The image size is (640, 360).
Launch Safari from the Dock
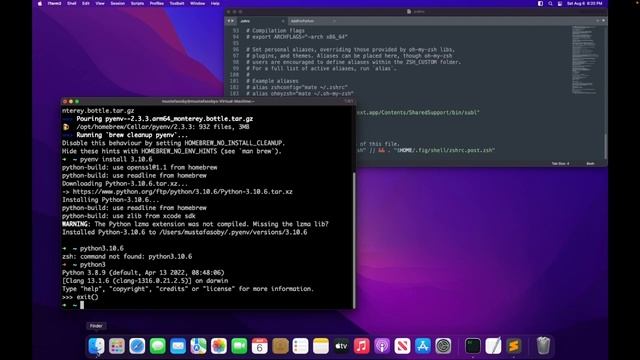(137, 346)
